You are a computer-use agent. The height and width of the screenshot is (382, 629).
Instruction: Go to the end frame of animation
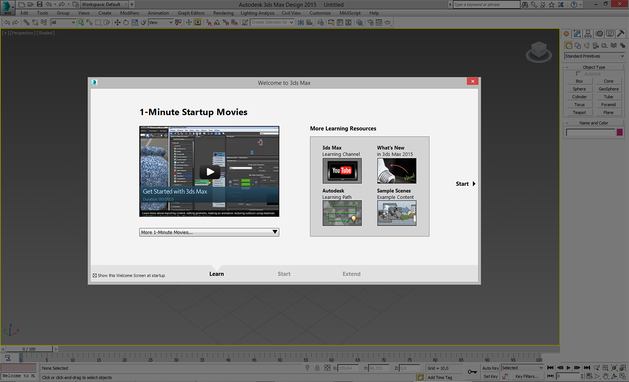587,368
